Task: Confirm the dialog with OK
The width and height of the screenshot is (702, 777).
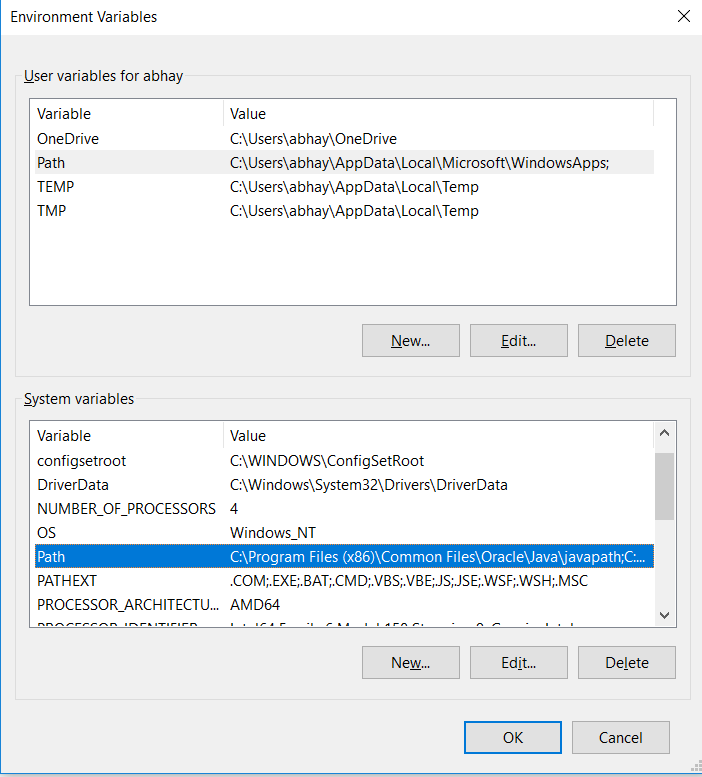Action: point(513,737)
